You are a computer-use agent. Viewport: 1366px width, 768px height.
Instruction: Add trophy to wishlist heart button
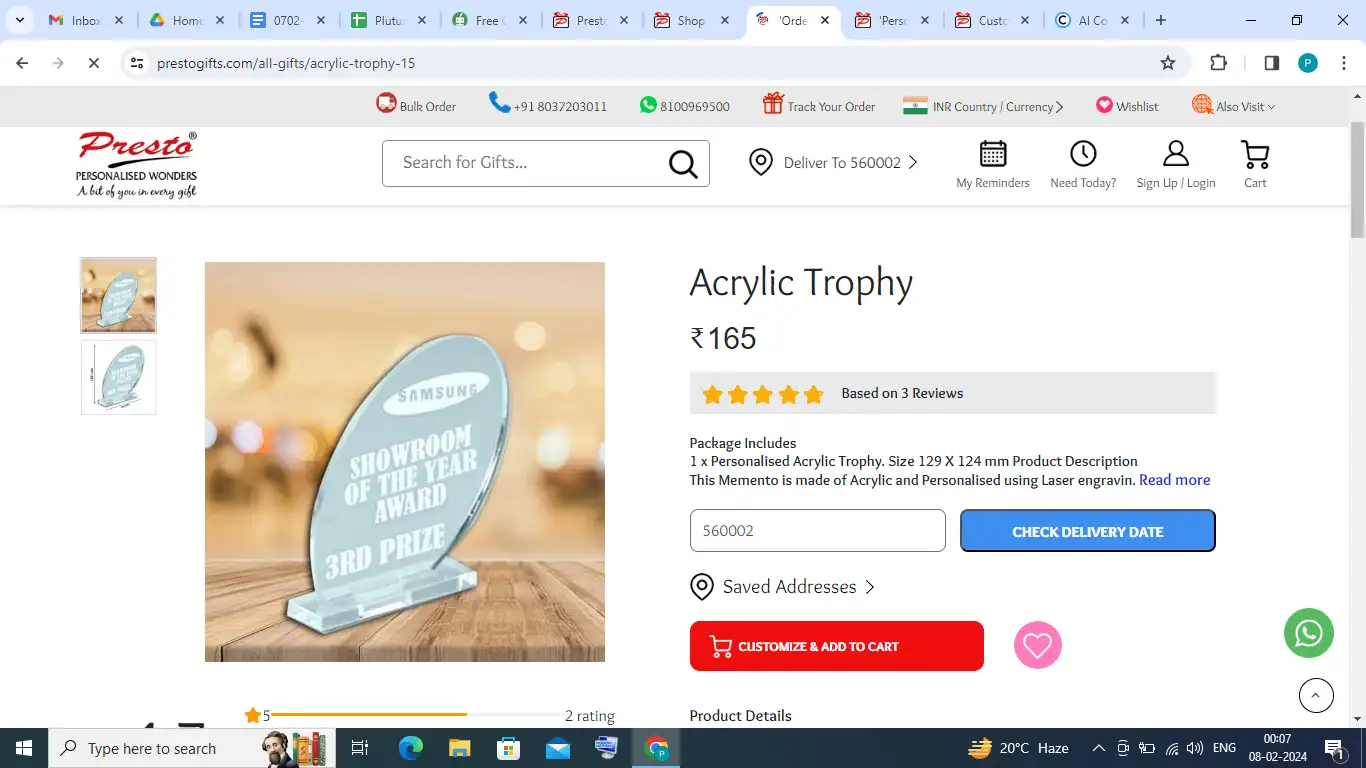point(1038,645)
